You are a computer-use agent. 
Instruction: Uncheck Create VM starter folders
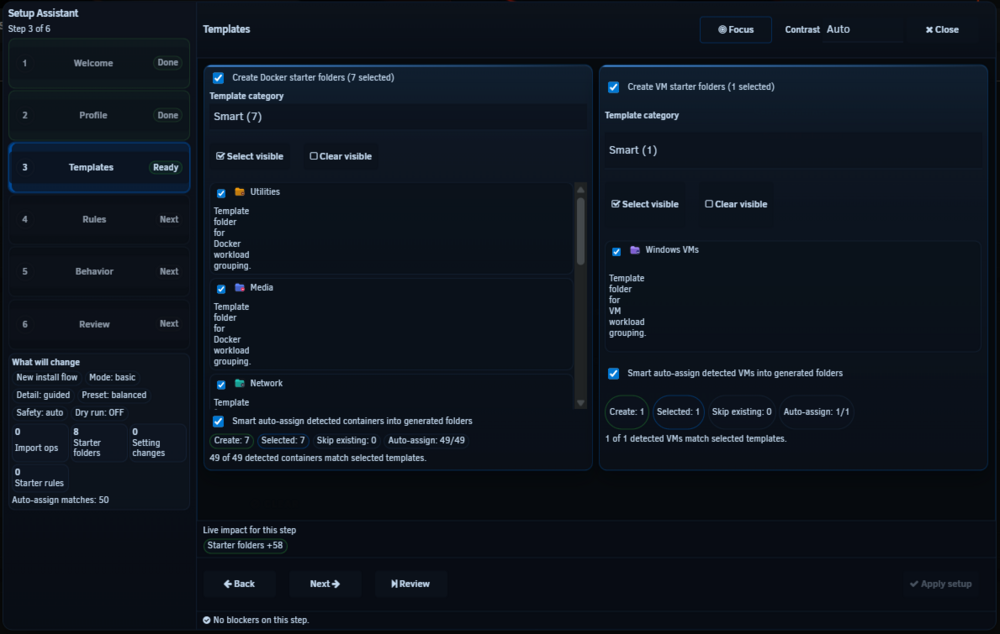pyautogui.click(x=614, y=87)
